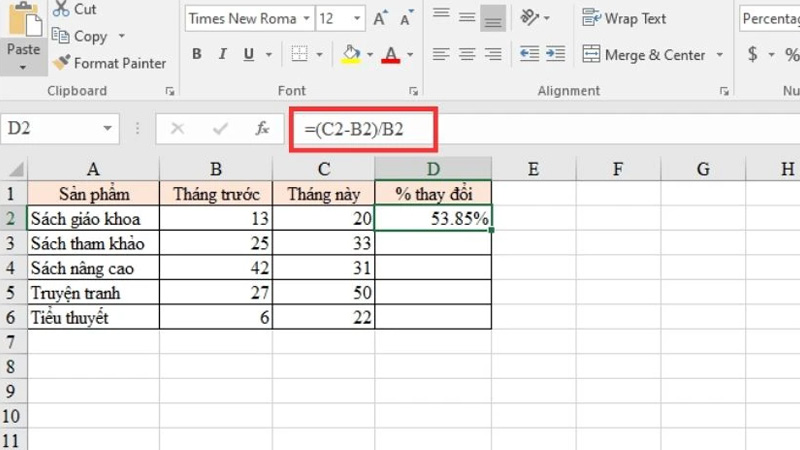Open Alignment group dialog launcher
Image resolution: width=800 pixels, height=450 pixels.
(x=724, y=91)
